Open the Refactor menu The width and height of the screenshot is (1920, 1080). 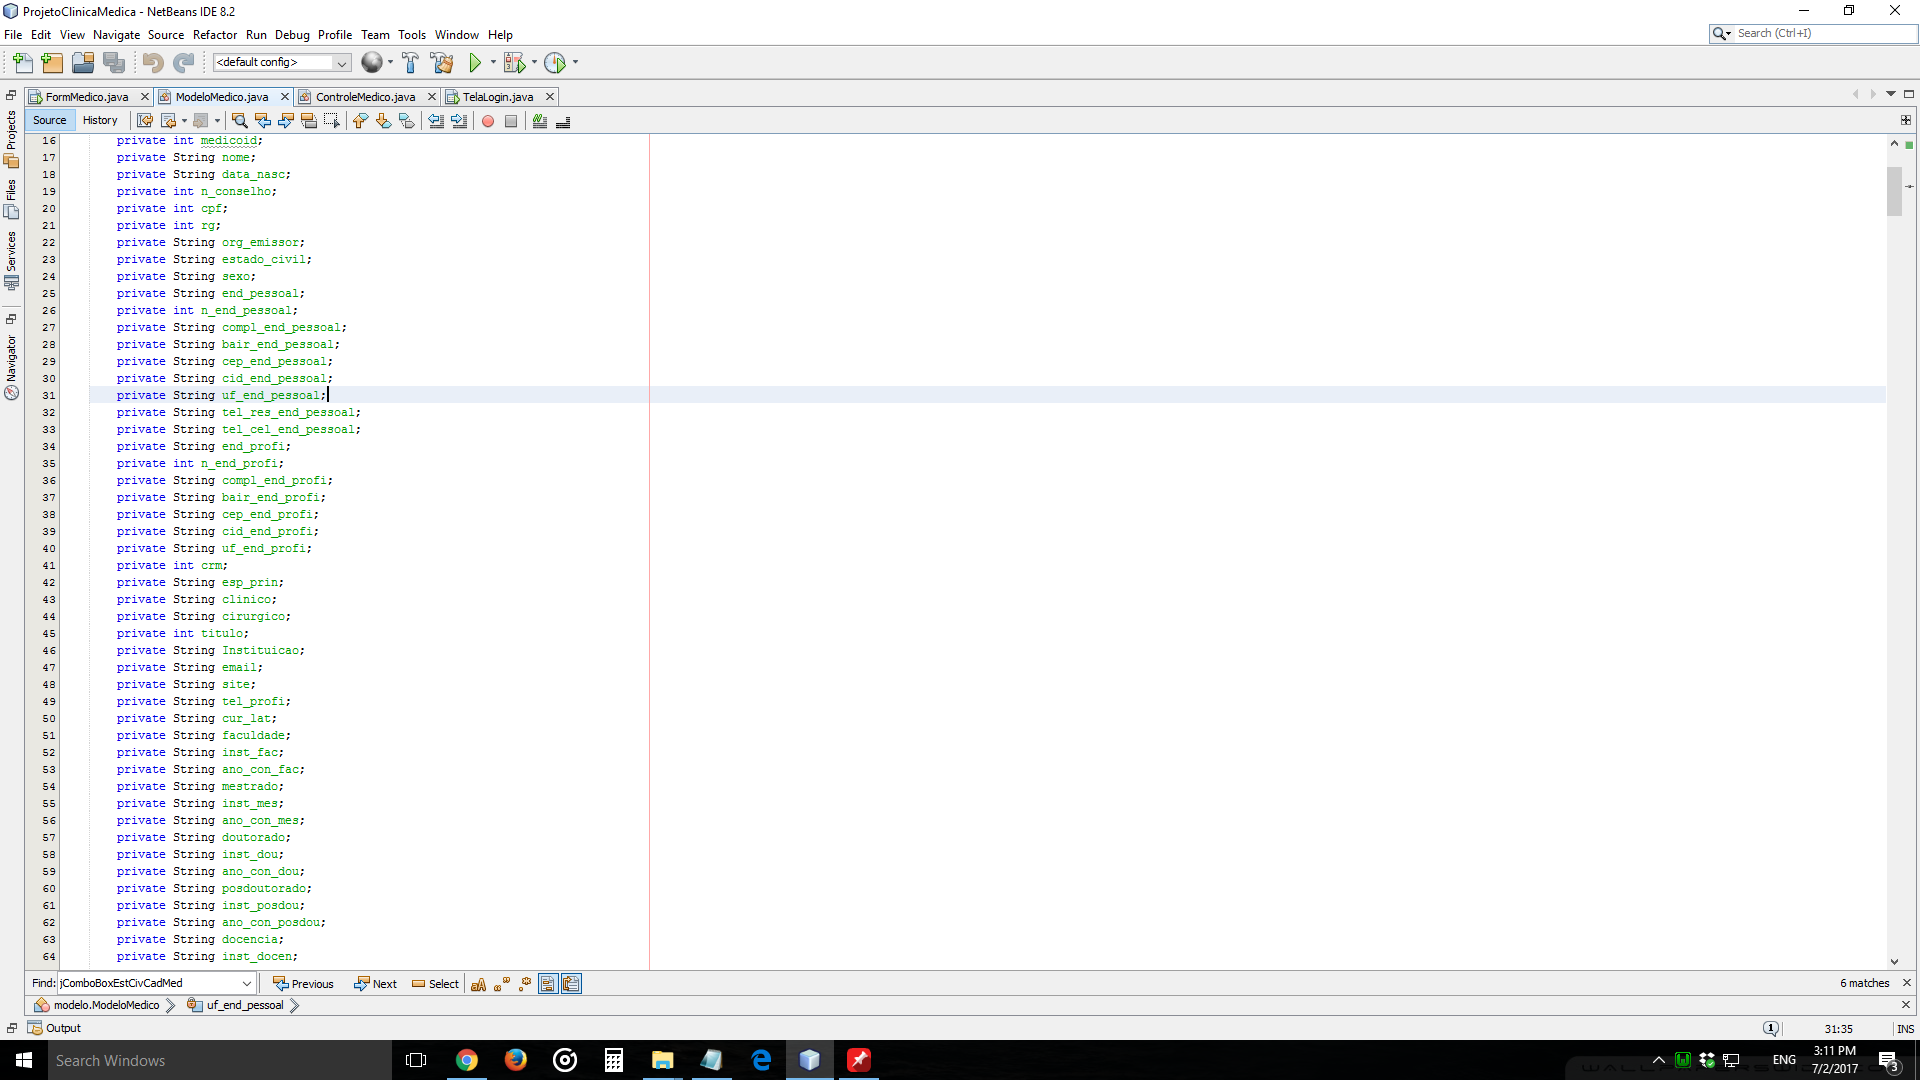coord(215,35)
